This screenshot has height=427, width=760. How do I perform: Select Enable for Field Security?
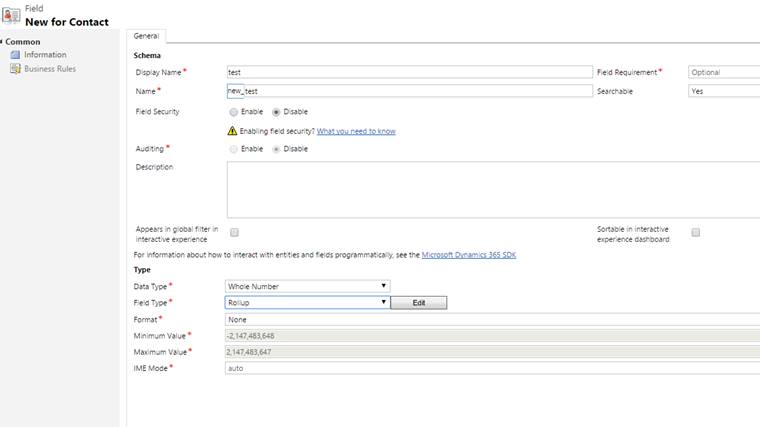pos(234,112)
